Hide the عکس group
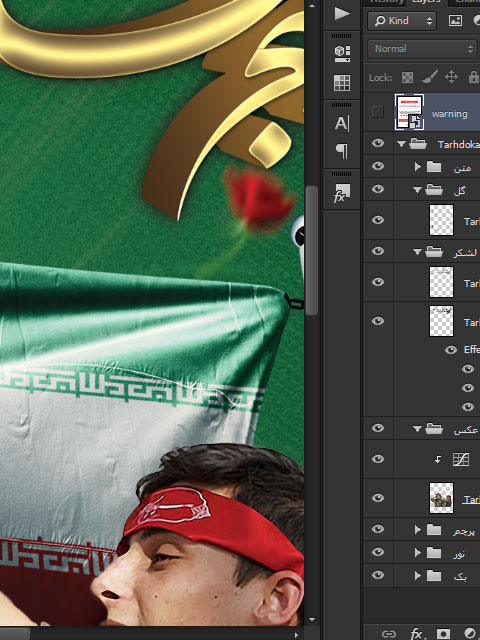 (x=378, y=428)
